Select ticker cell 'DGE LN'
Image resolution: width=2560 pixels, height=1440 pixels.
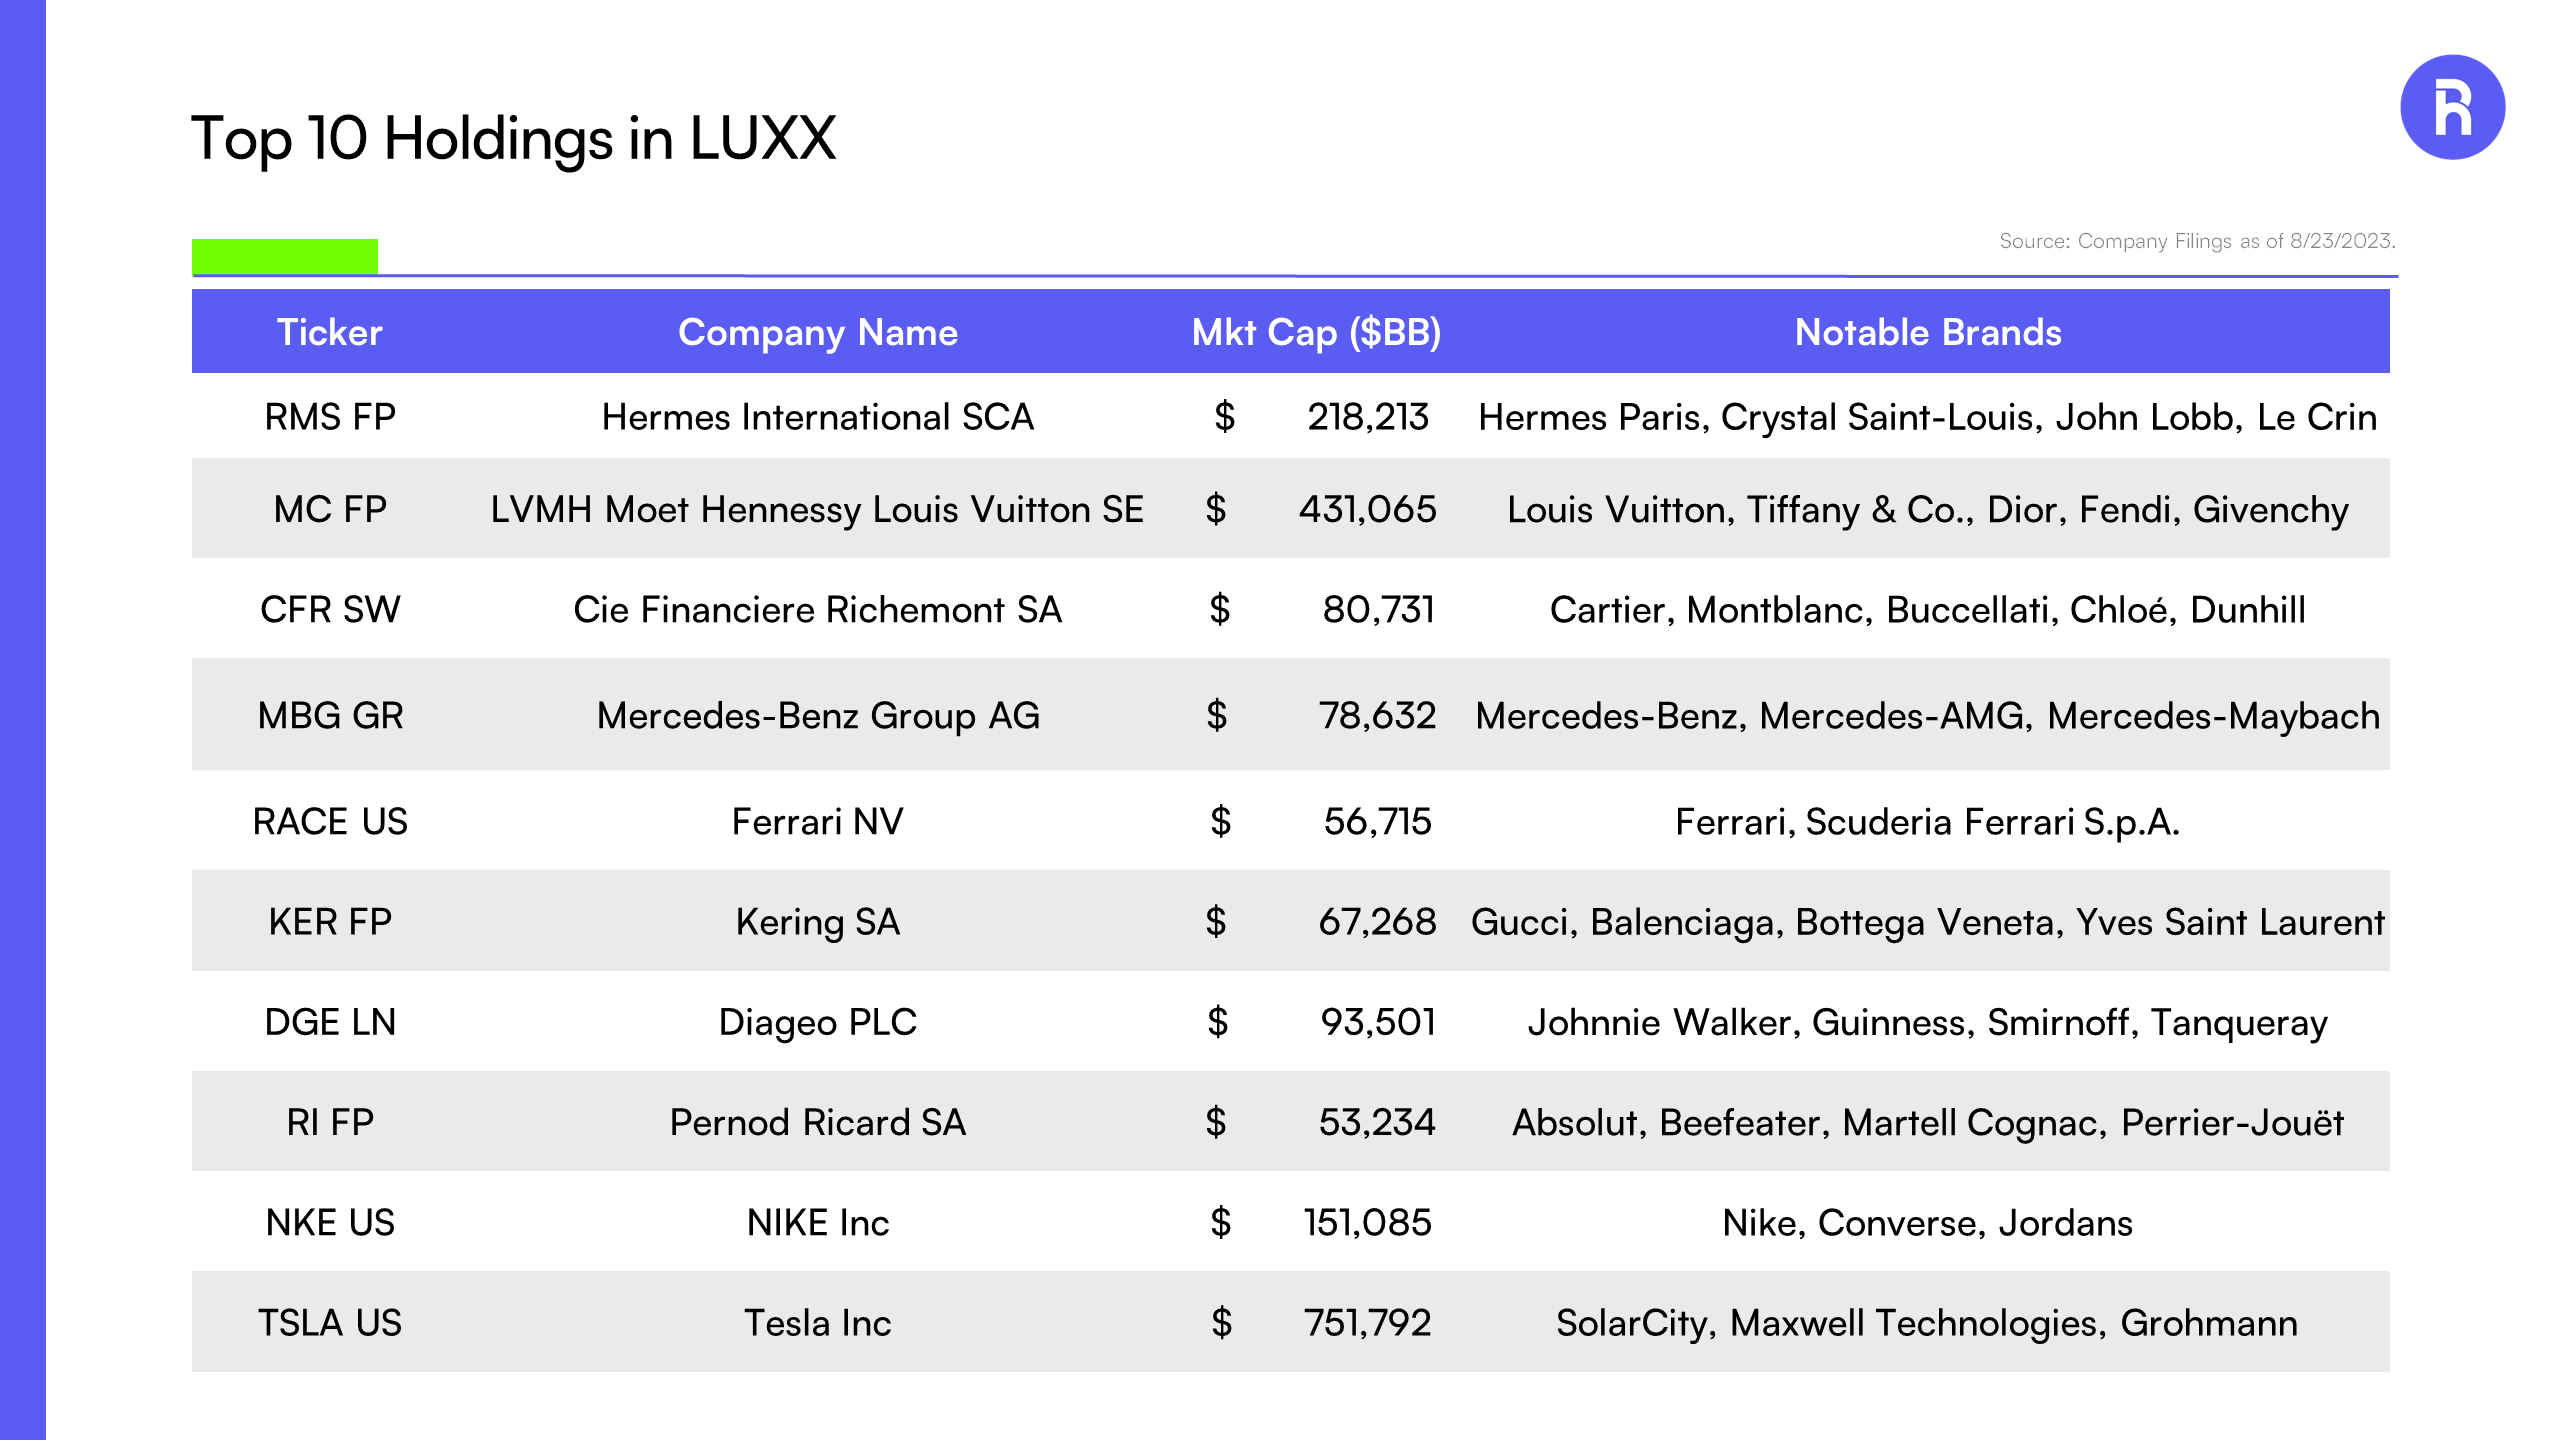click(330, 1022)
